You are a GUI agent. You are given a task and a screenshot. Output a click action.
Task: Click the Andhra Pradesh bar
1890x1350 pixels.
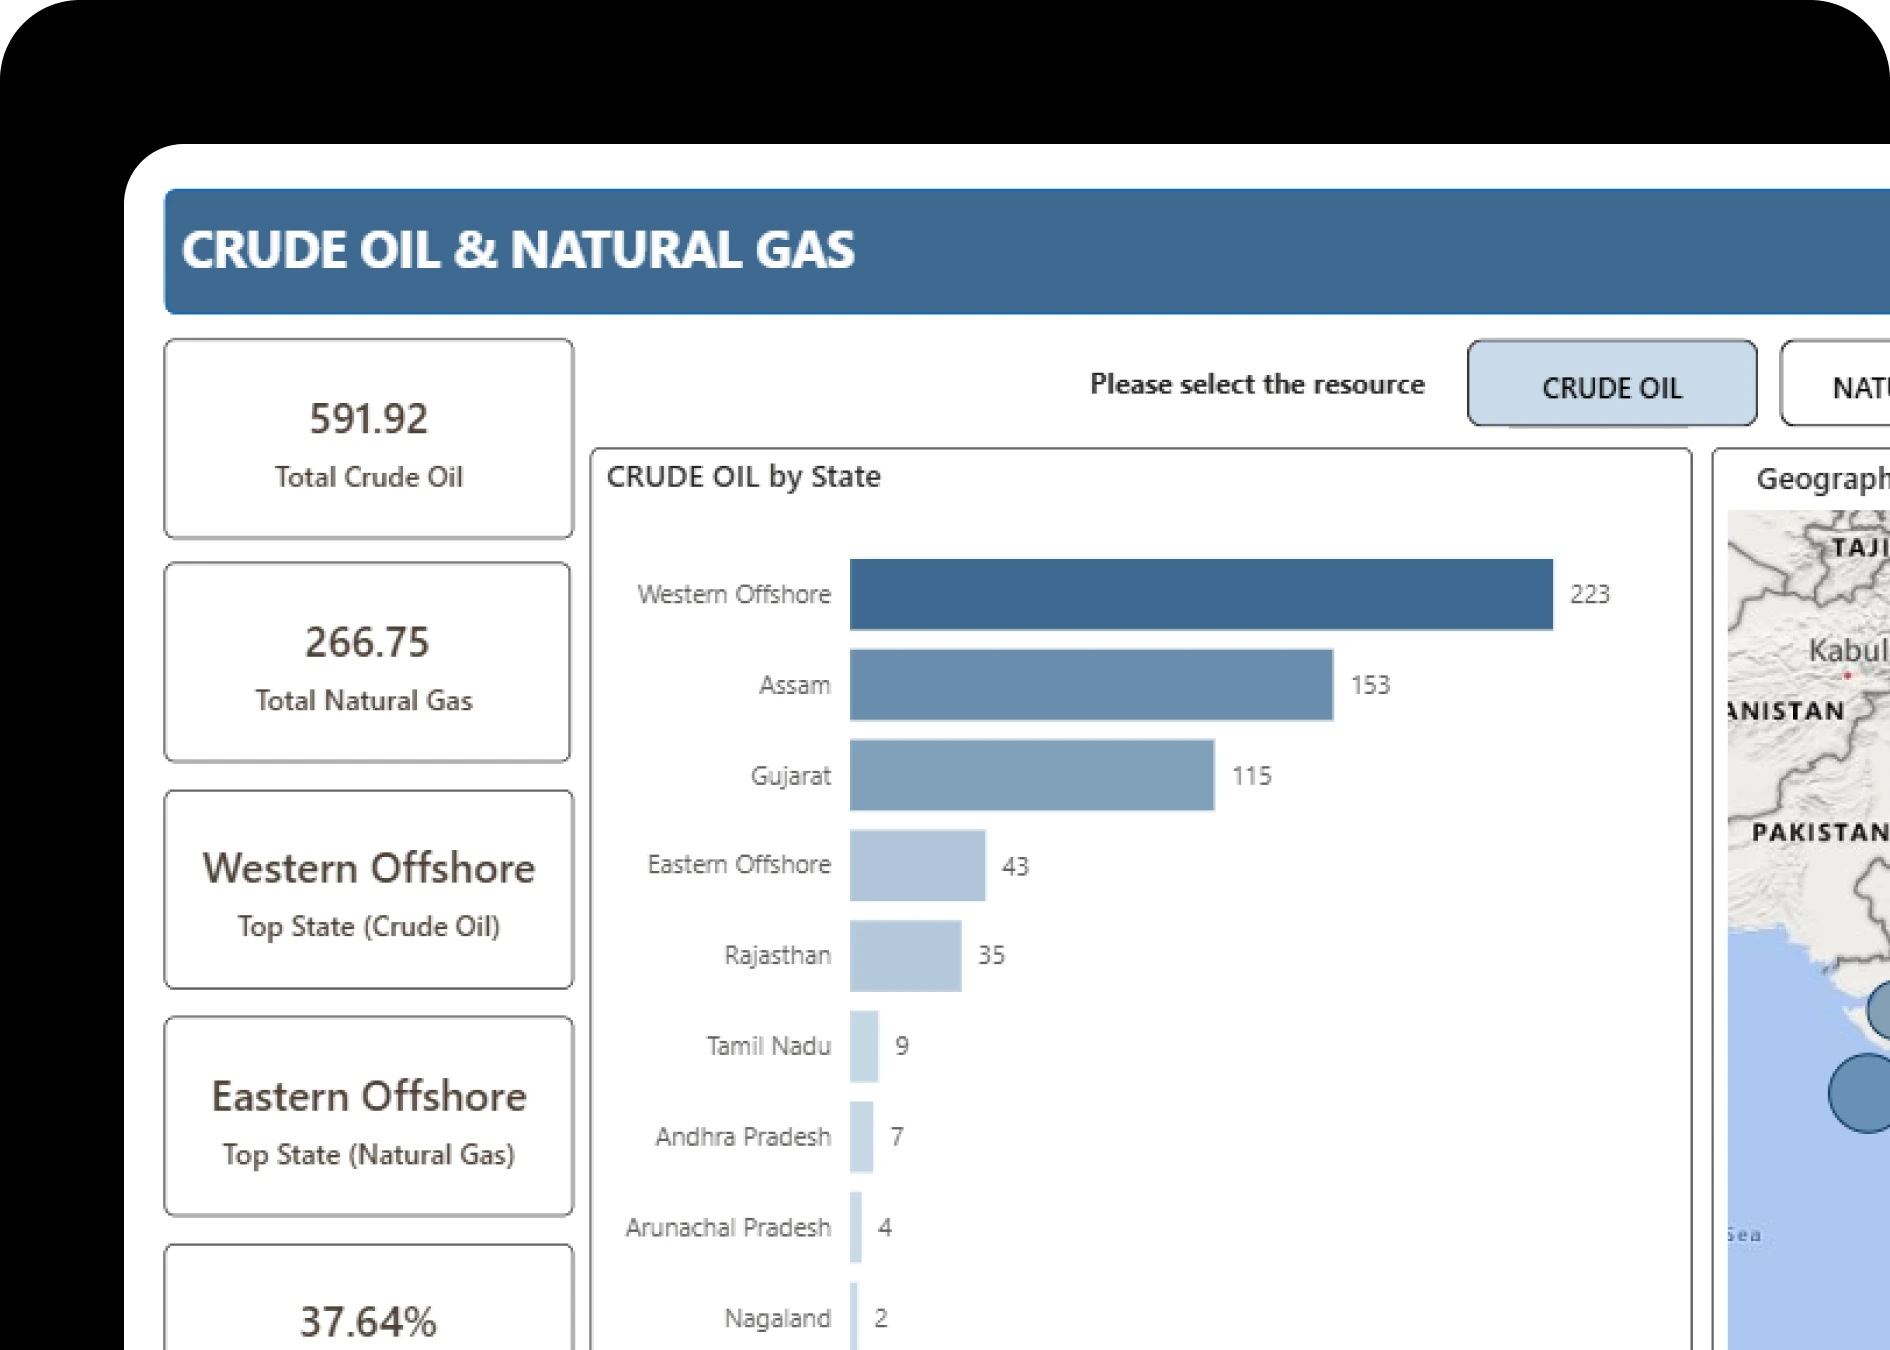pos(861,1137)
